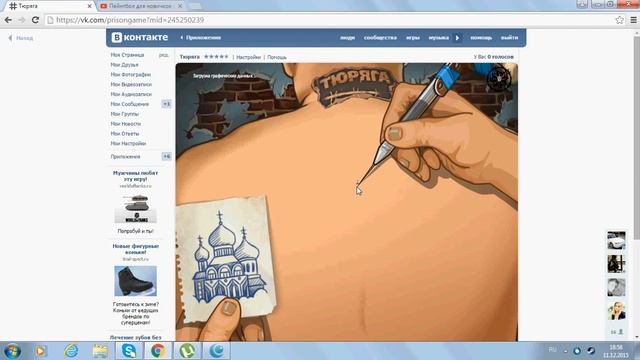Close the YouTube browser tab
This screenshot has width=640, height=360.
(x=180, y=6)
